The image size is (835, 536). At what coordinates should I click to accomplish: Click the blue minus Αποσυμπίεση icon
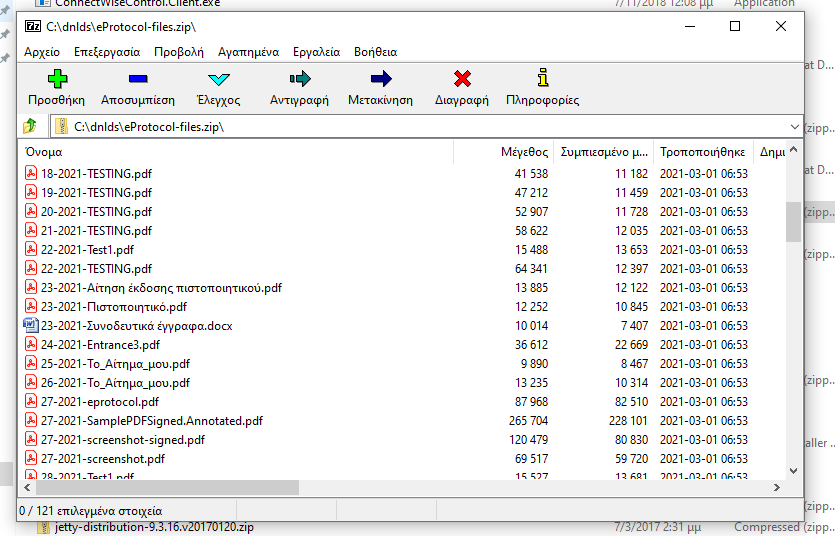(x=138, y=79)
